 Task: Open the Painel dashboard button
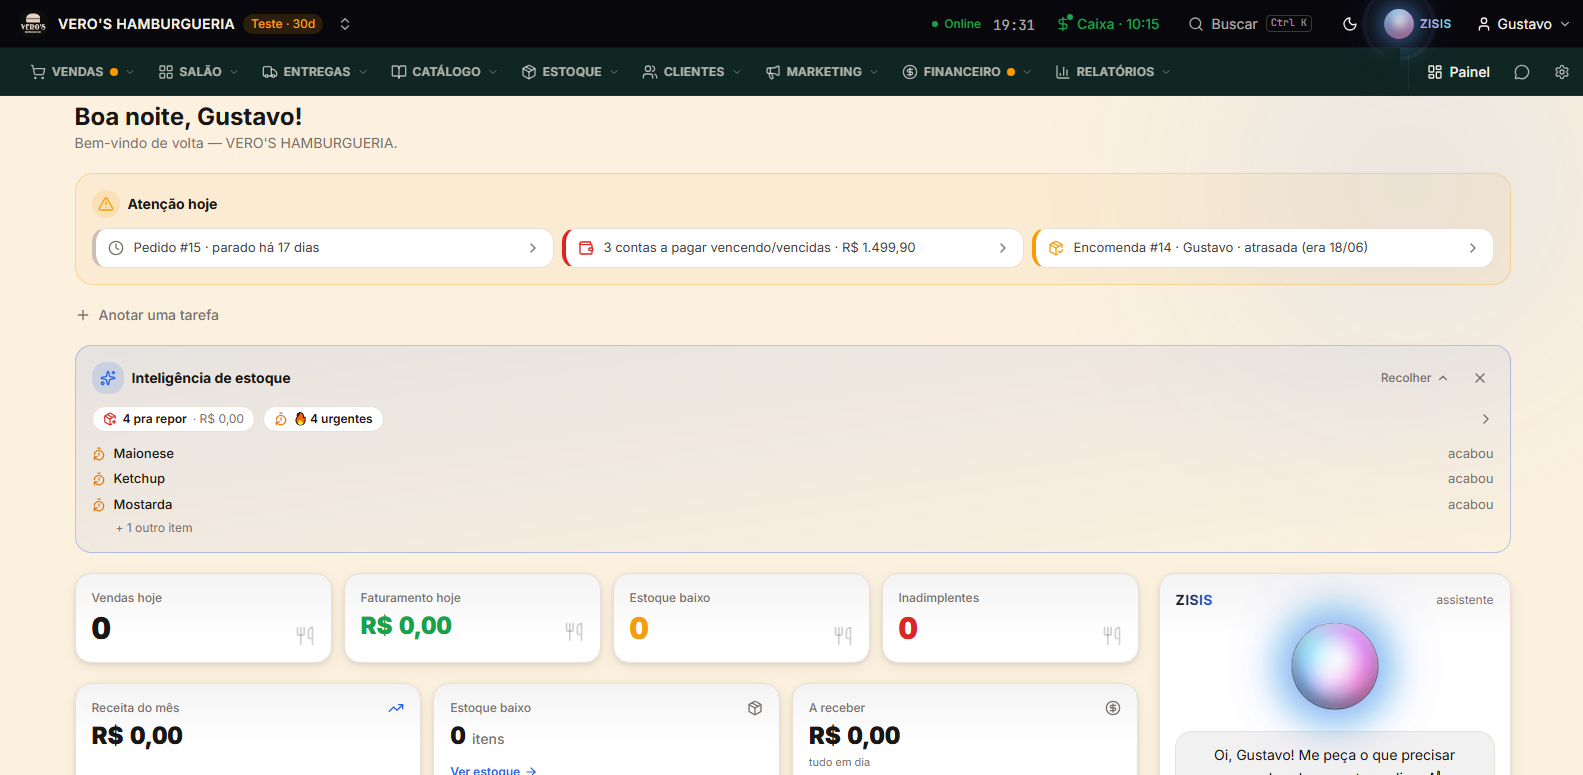coord(1459,72)
